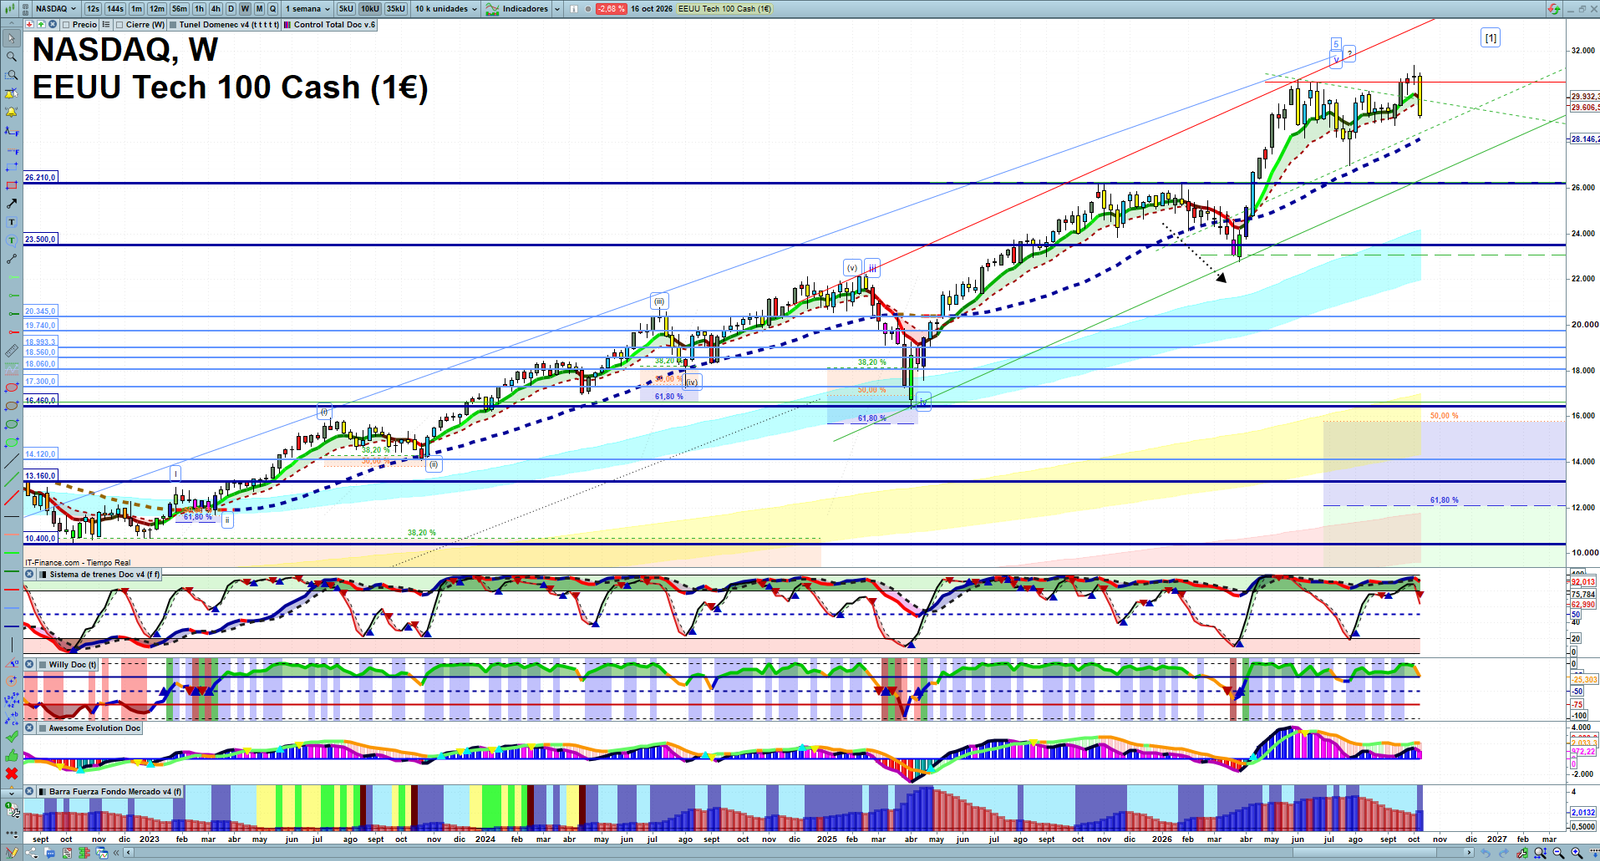The image size is (1600, 861).
Task: Click the red horizontal line tool
Action: point(11,590)
